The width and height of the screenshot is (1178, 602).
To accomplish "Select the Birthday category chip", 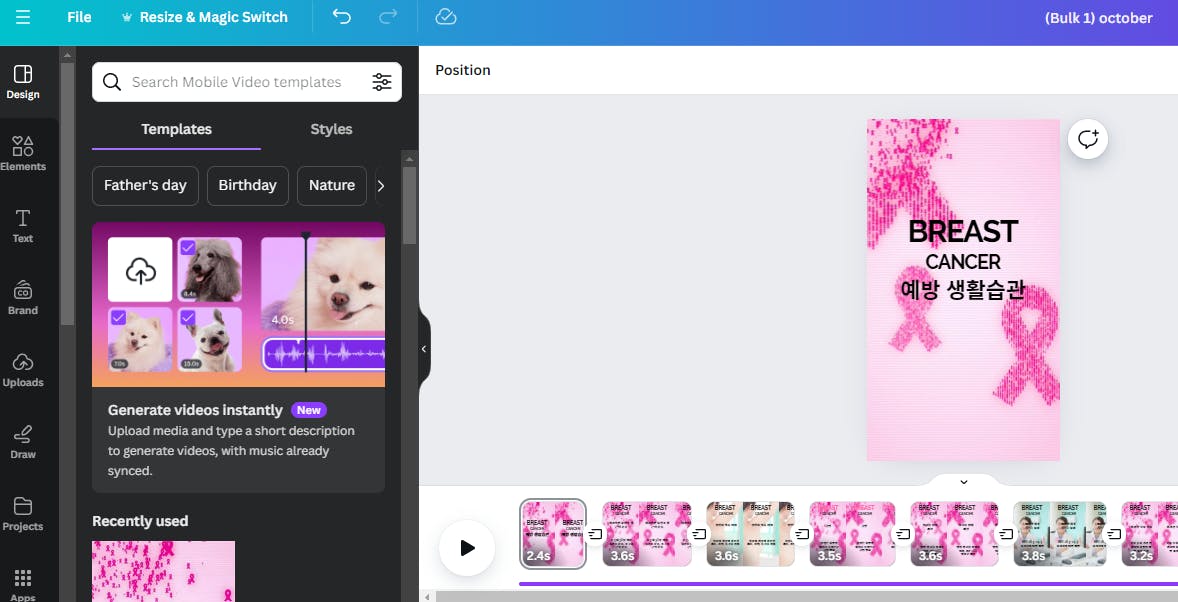I will click(247, 186).
